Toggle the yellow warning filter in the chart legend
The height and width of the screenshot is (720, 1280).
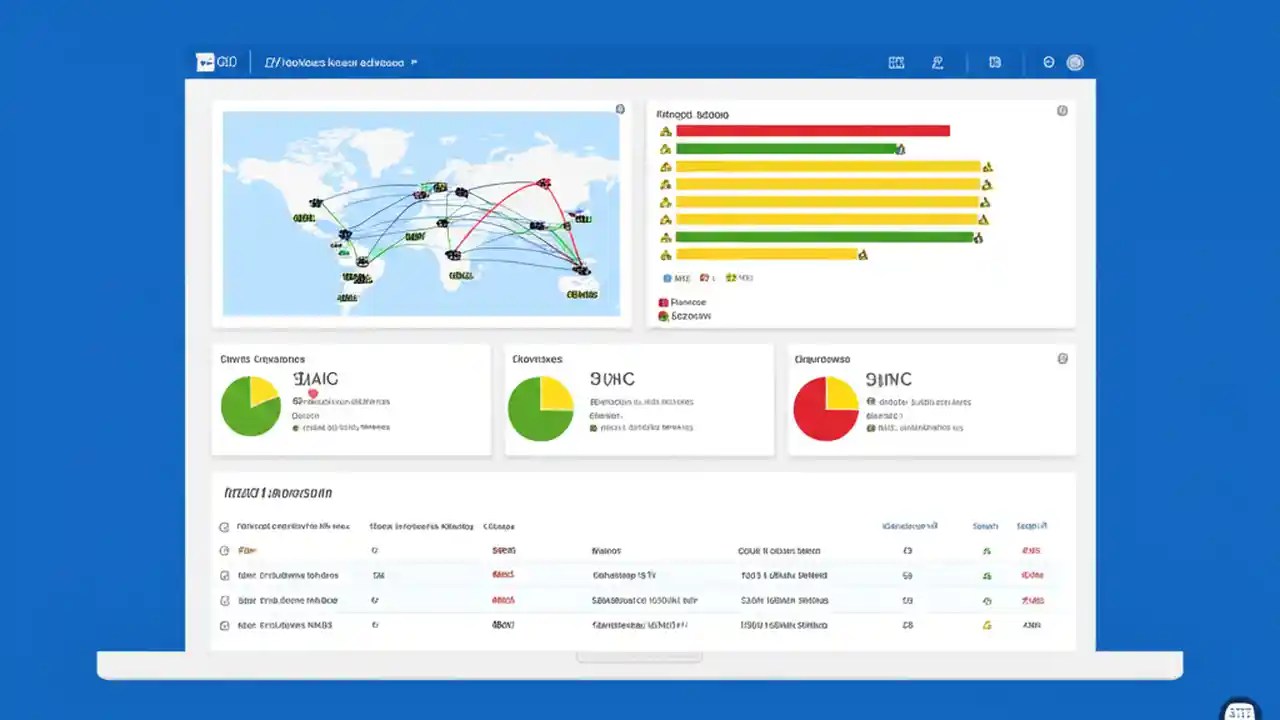tap(731, 276)
